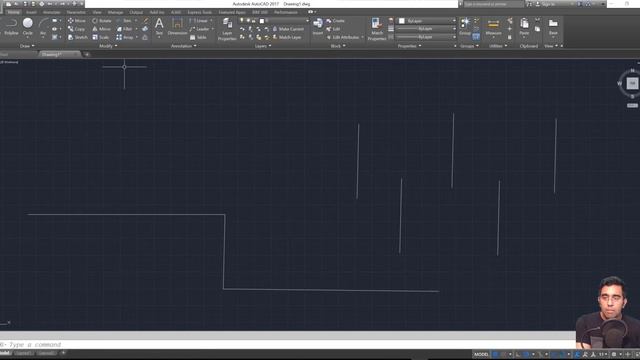Click the Stretch tool
Viewport: 640px width, 360px height.
click(x=77, y=37)
